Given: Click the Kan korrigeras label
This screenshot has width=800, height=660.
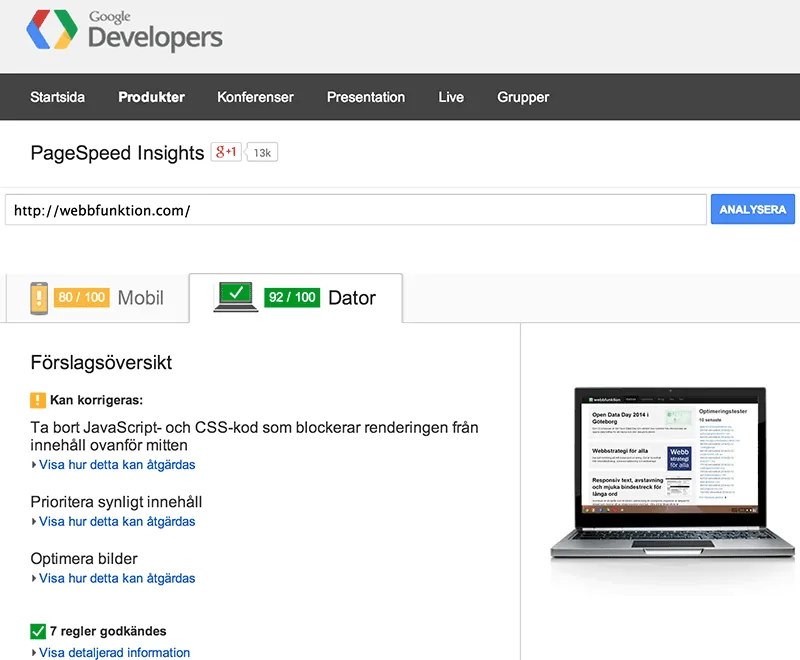Looking at the screenshot, I should (96, 400).
